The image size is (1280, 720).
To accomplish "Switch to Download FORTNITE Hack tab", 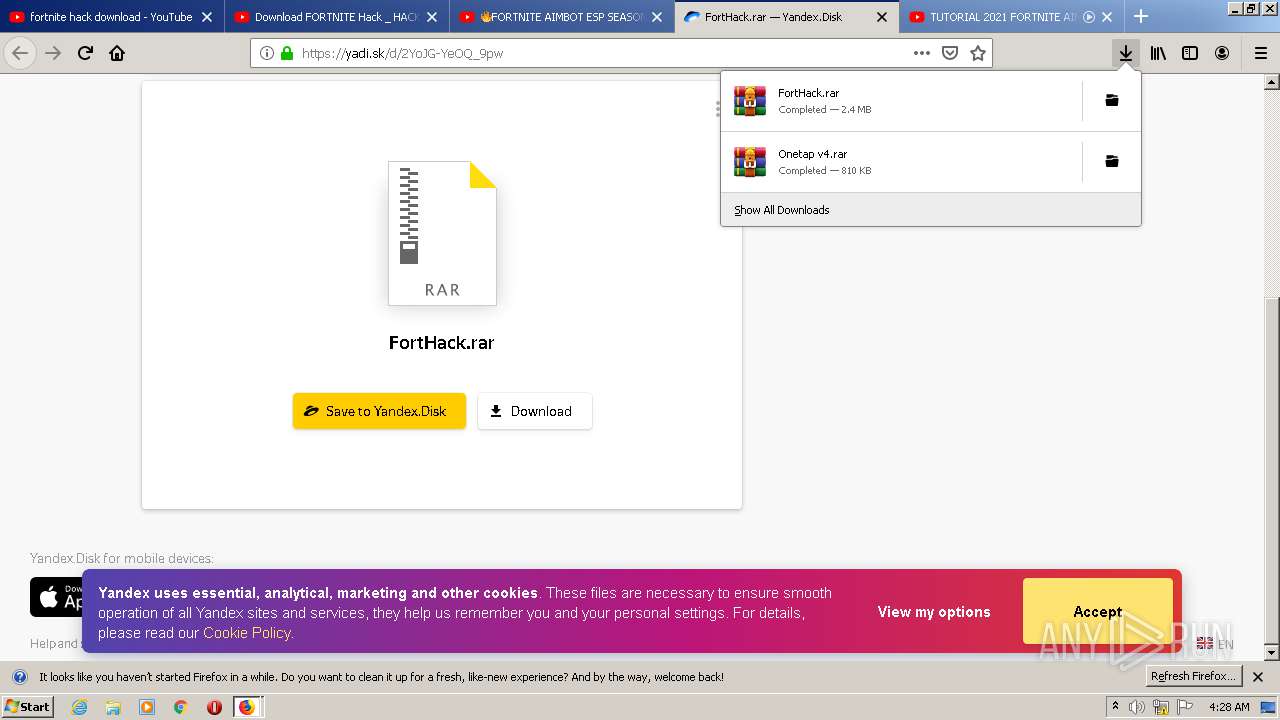I will (336, 17).
